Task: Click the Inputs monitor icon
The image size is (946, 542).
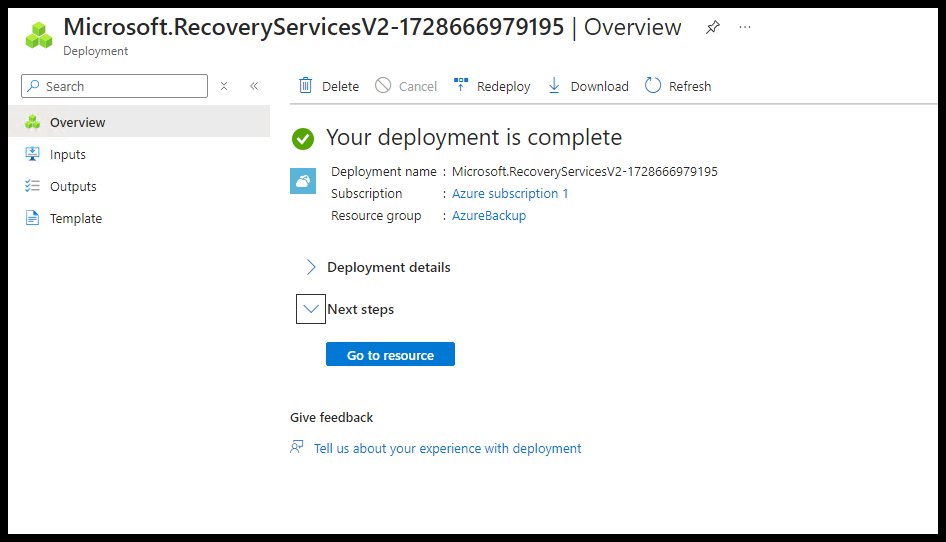Action: 33,154
